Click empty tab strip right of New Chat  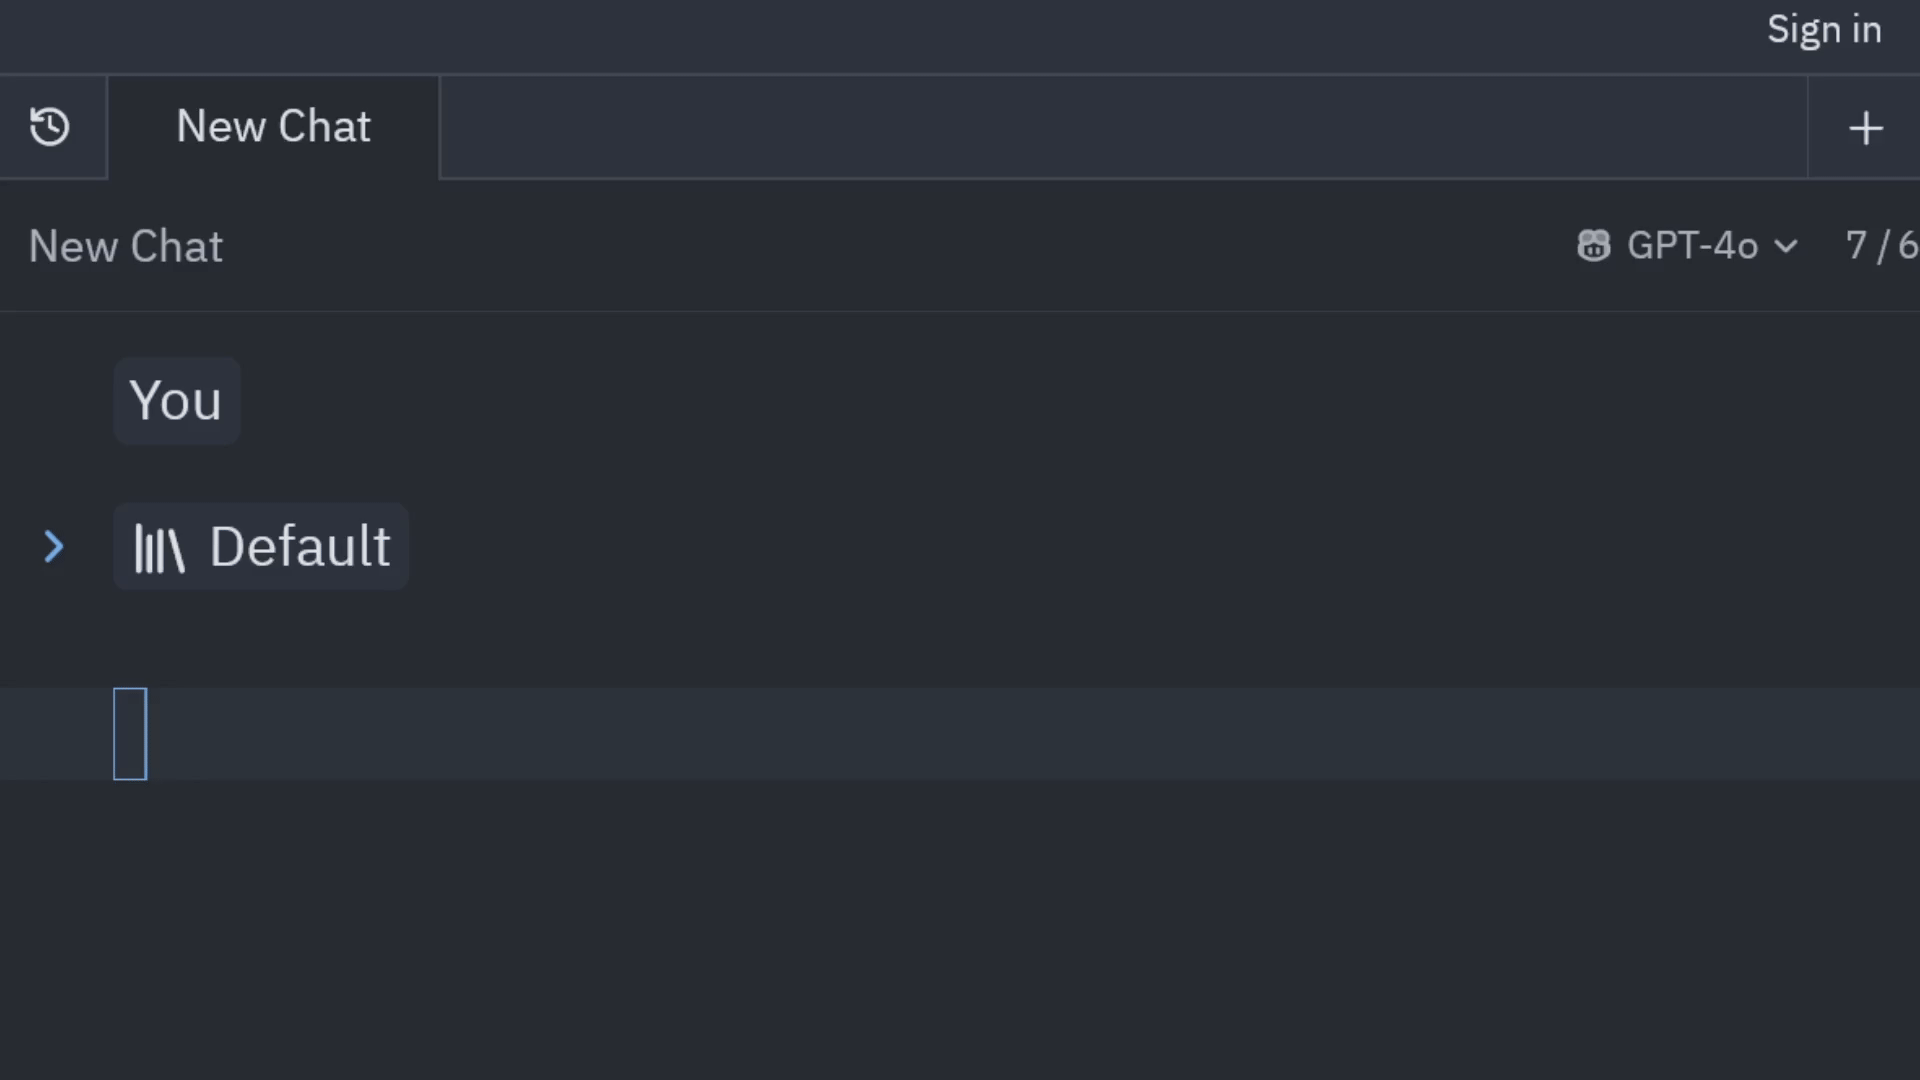[x=1120, y=128]
